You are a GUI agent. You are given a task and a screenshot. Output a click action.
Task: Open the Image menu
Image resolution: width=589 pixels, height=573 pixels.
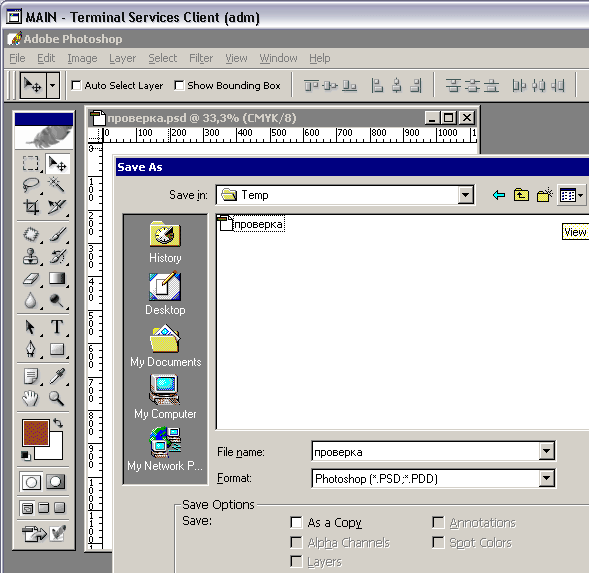pos(82,58)
